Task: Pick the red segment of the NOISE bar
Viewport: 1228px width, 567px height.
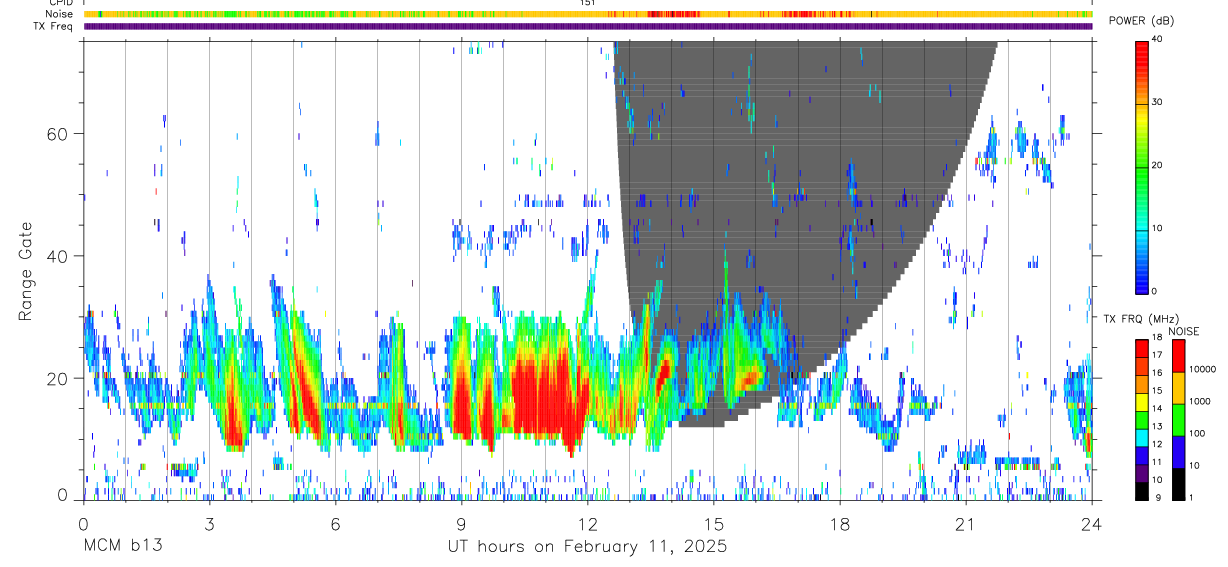Action: pyautogui.click(x=1179, y=356)
